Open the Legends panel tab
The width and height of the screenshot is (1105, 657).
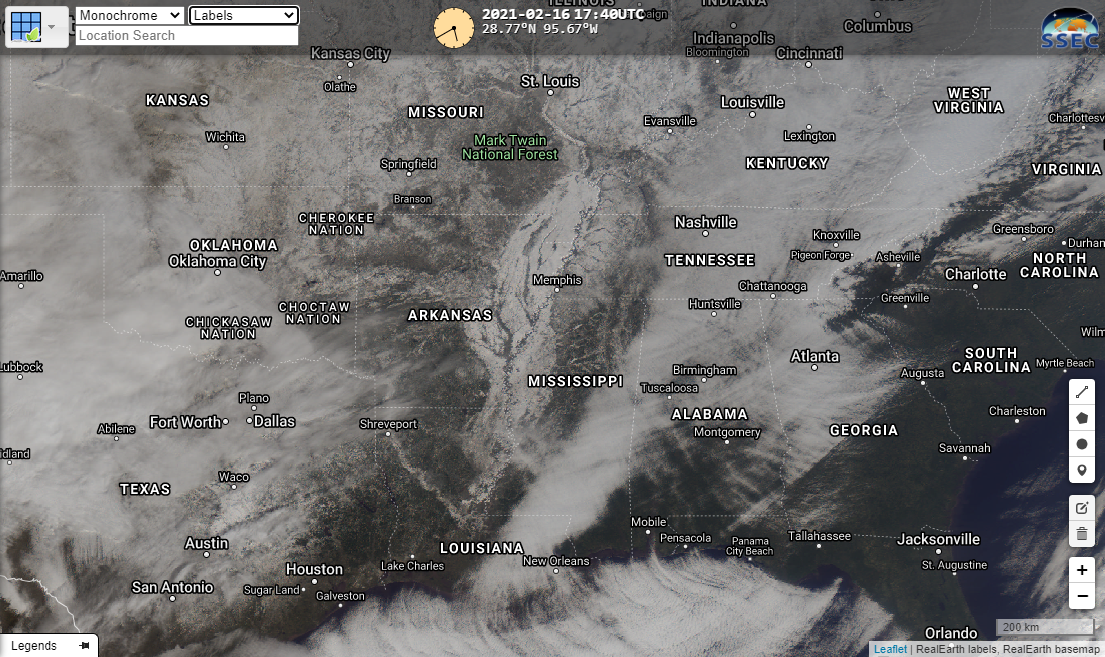click(x=34, y=646)
